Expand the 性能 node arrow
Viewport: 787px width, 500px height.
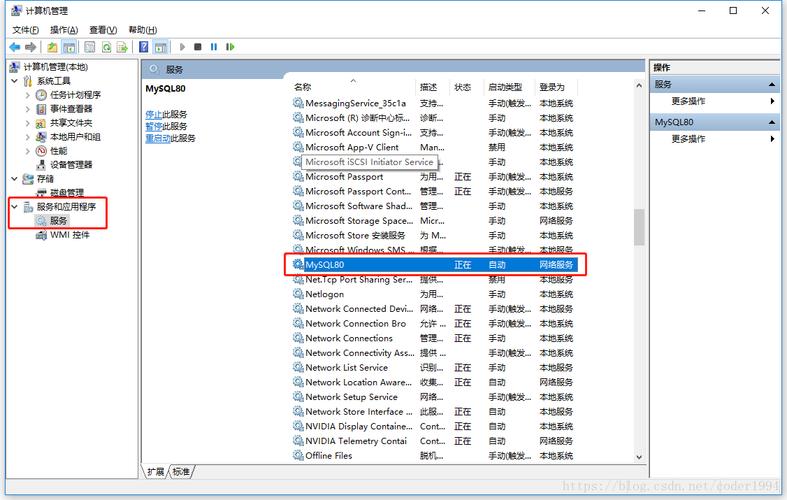(28, 151)
